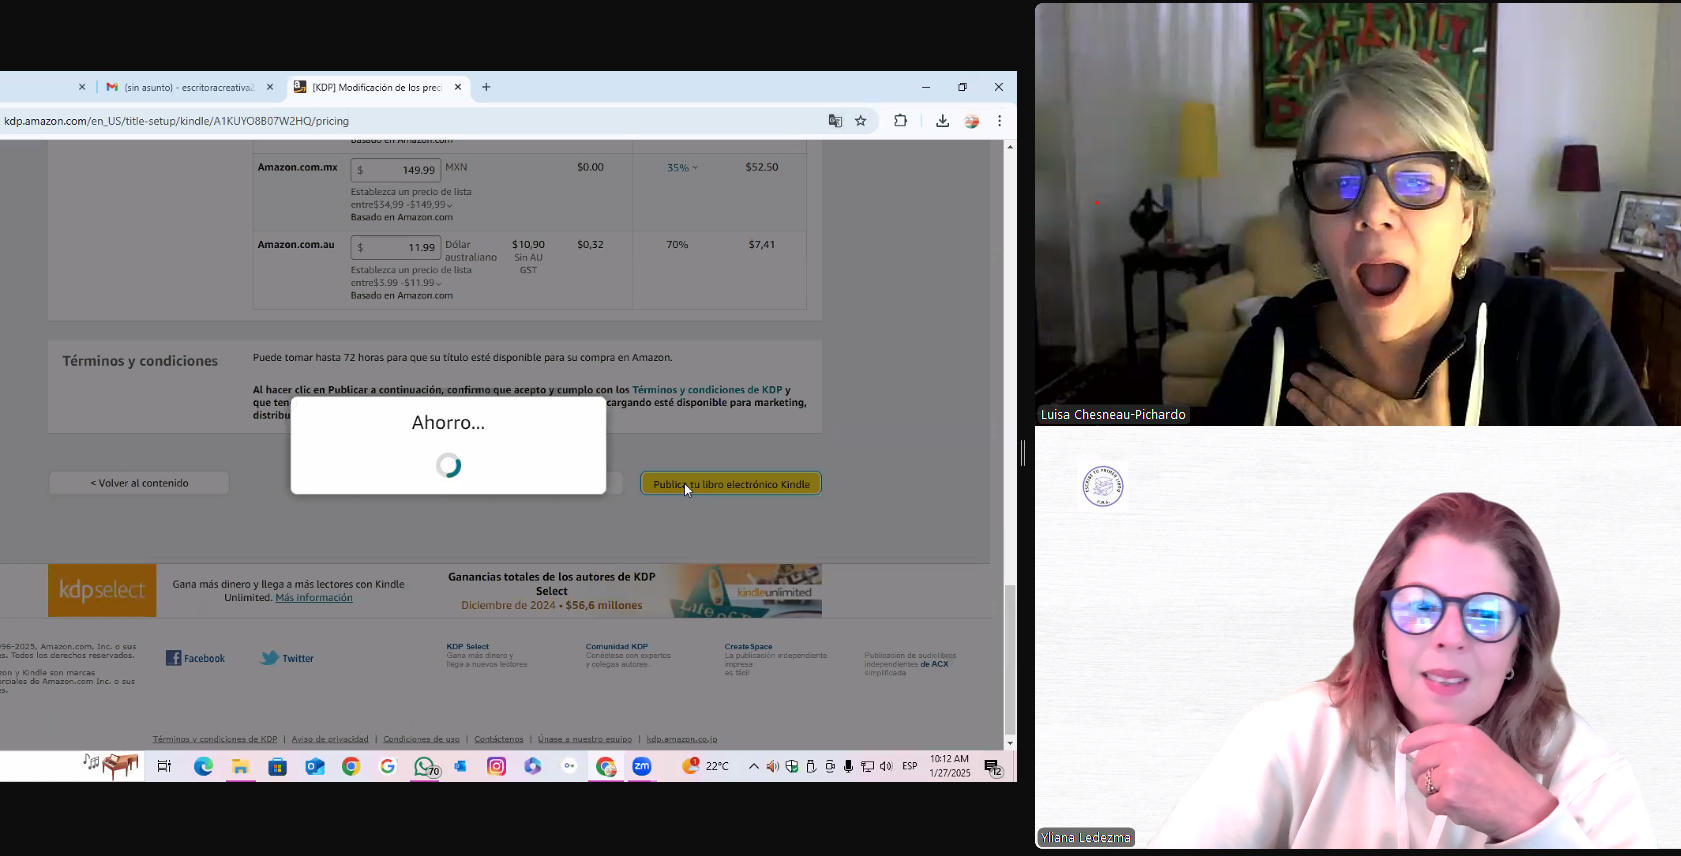Click the Kindle Unlimited banner image
This screenshot has height=856, width=1681.
click(x=746, y=590)
